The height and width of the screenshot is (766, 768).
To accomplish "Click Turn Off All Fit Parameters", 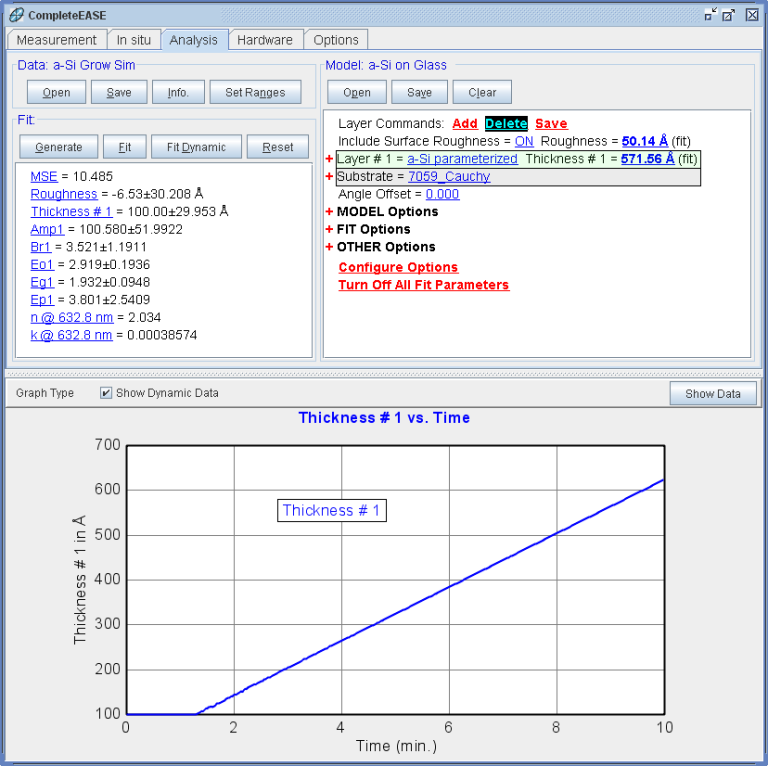I will [423, 285].
